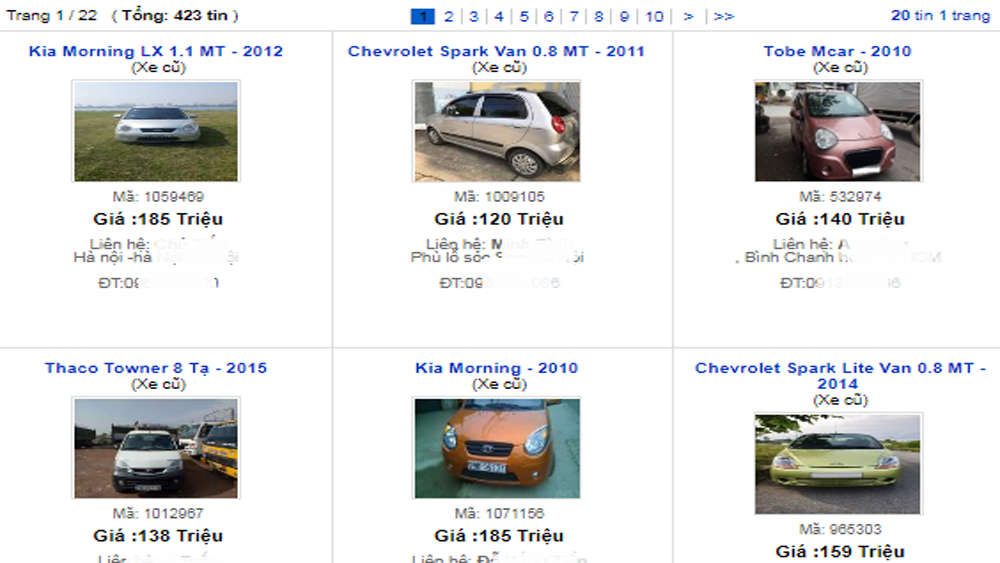Open Chevrolet Spark Van 0.8 MT - 2011 listing

496,51
